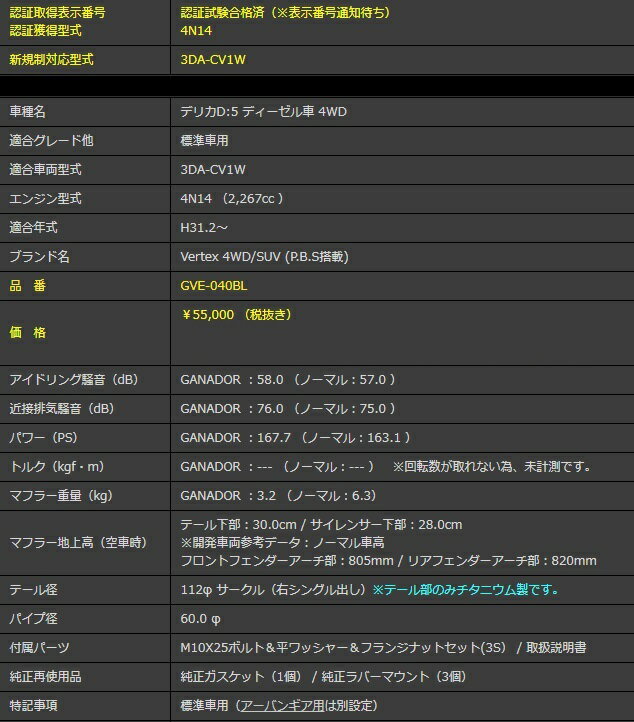Select the product number GVE-040BL
Viewport: 634px width, 722px height.
(213, 285)
